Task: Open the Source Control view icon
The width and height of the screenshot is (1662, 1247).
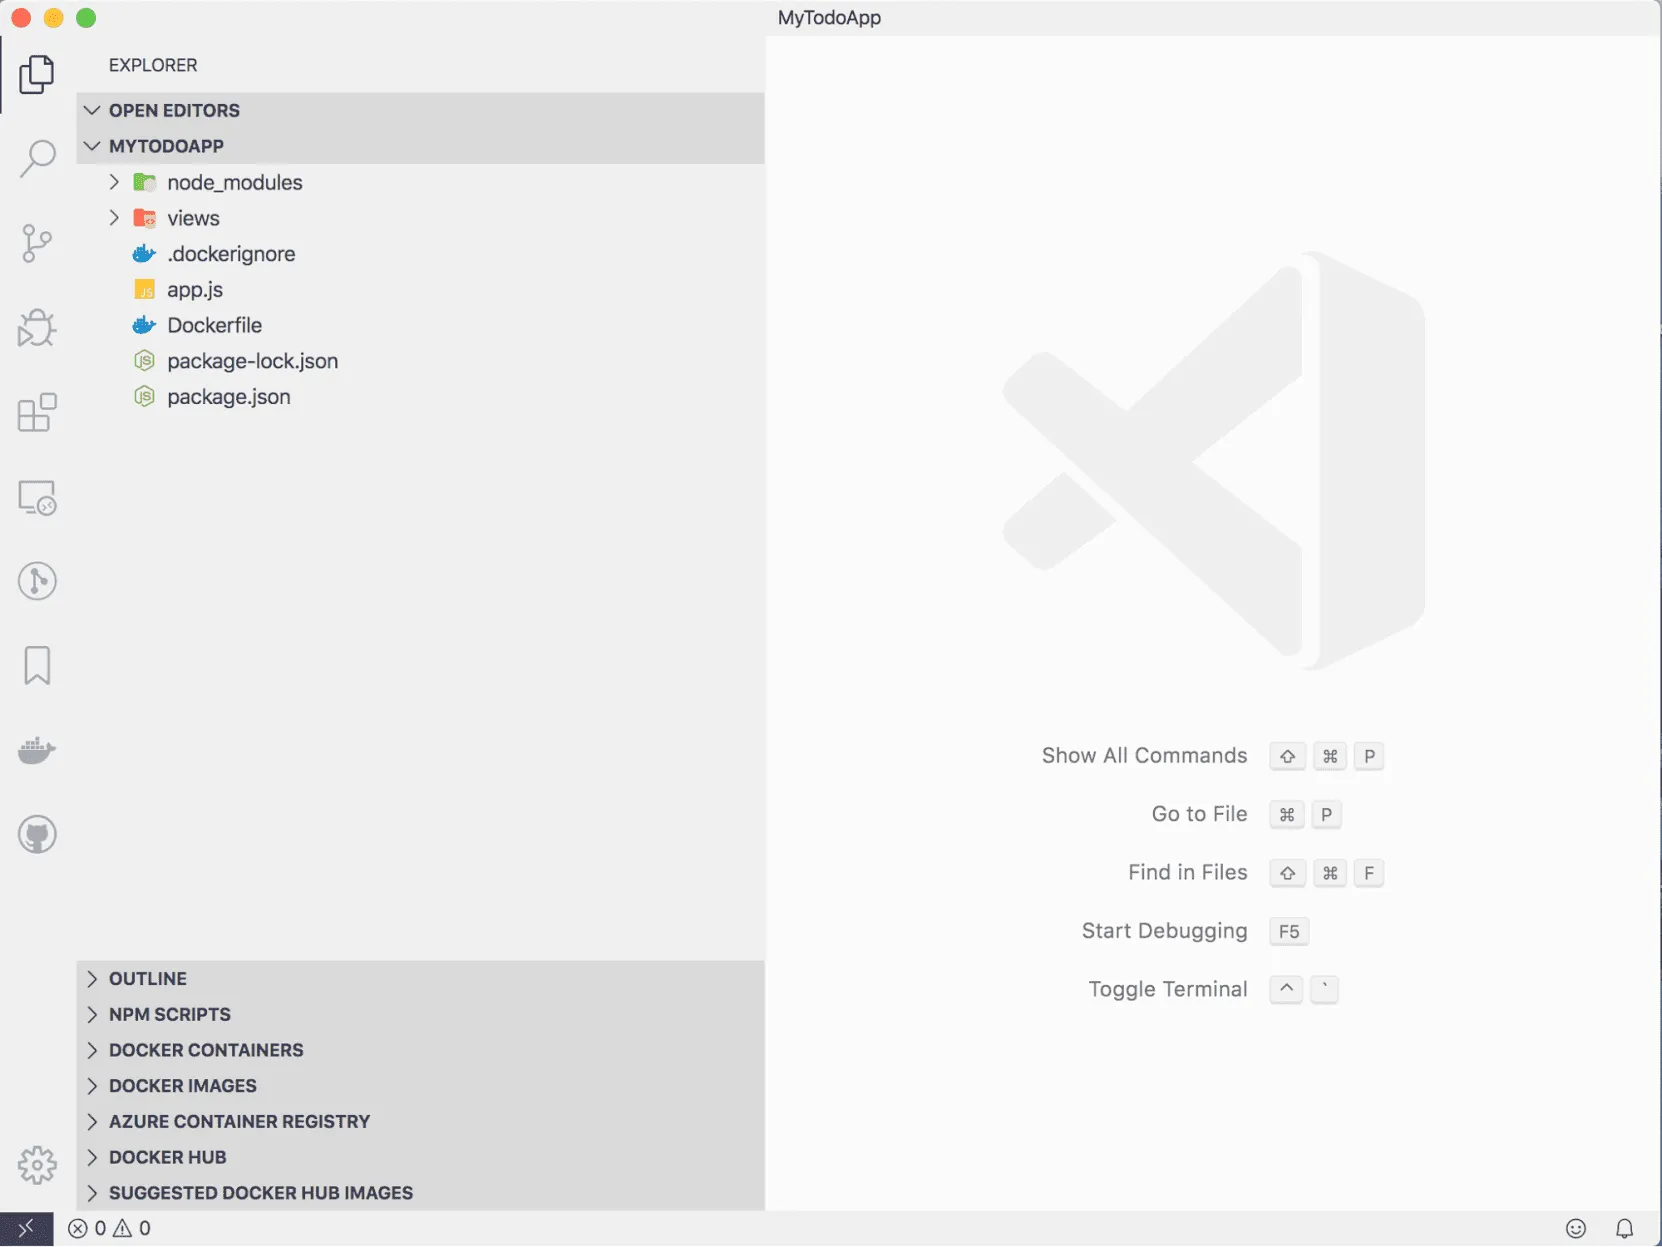Action: point(37,243)
